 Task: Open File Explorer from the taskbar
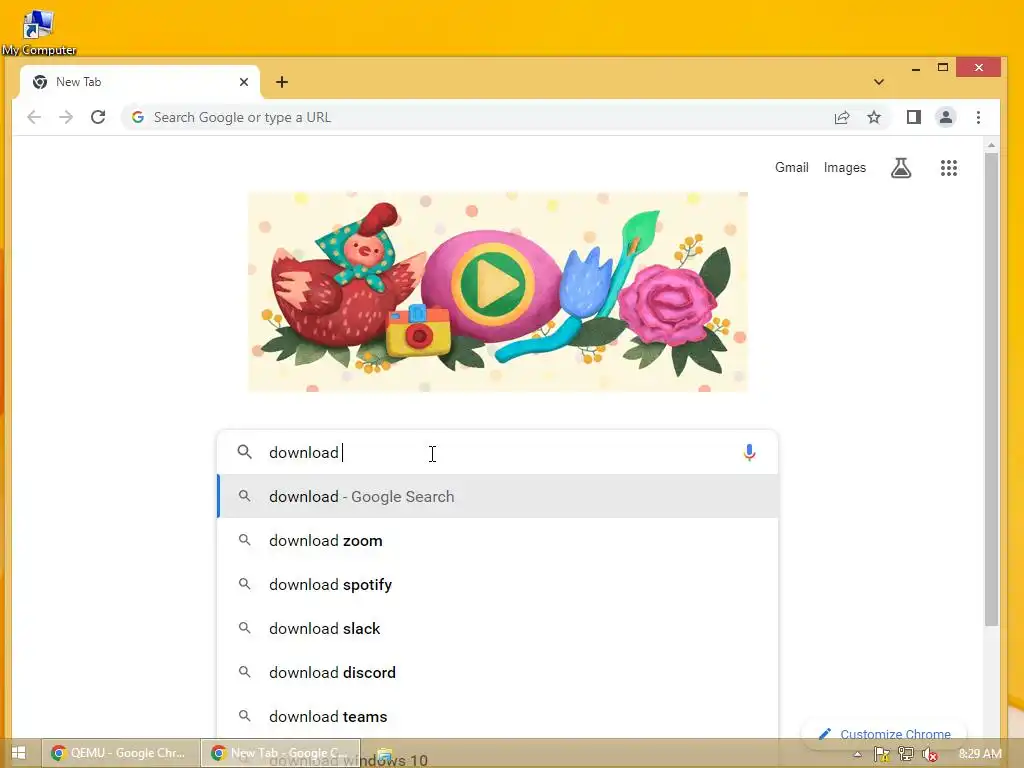click(x=385, y=755)
